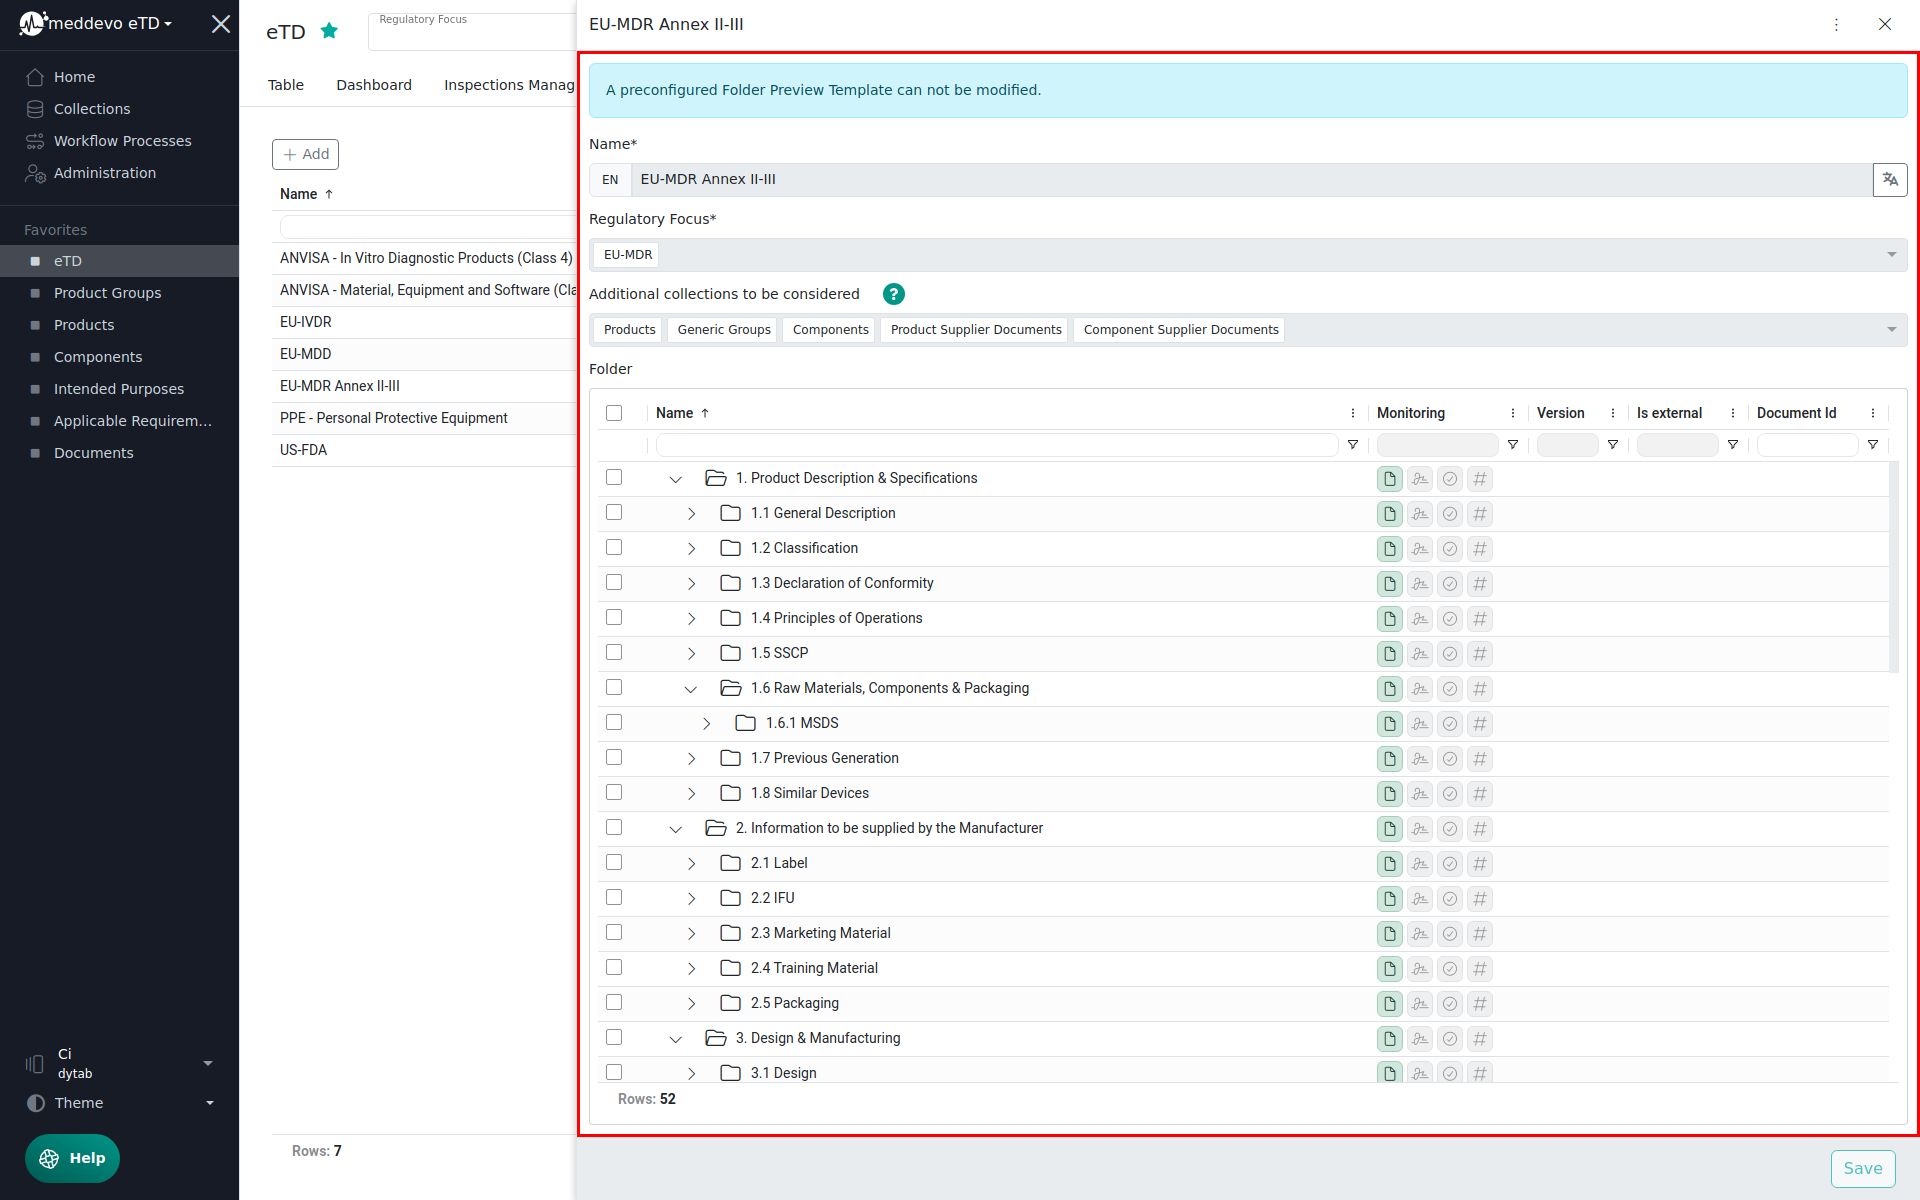This screenshot has height=1200, width=1920.
Task: Switch to the Dashboard tab
Action: pos(373,85)
